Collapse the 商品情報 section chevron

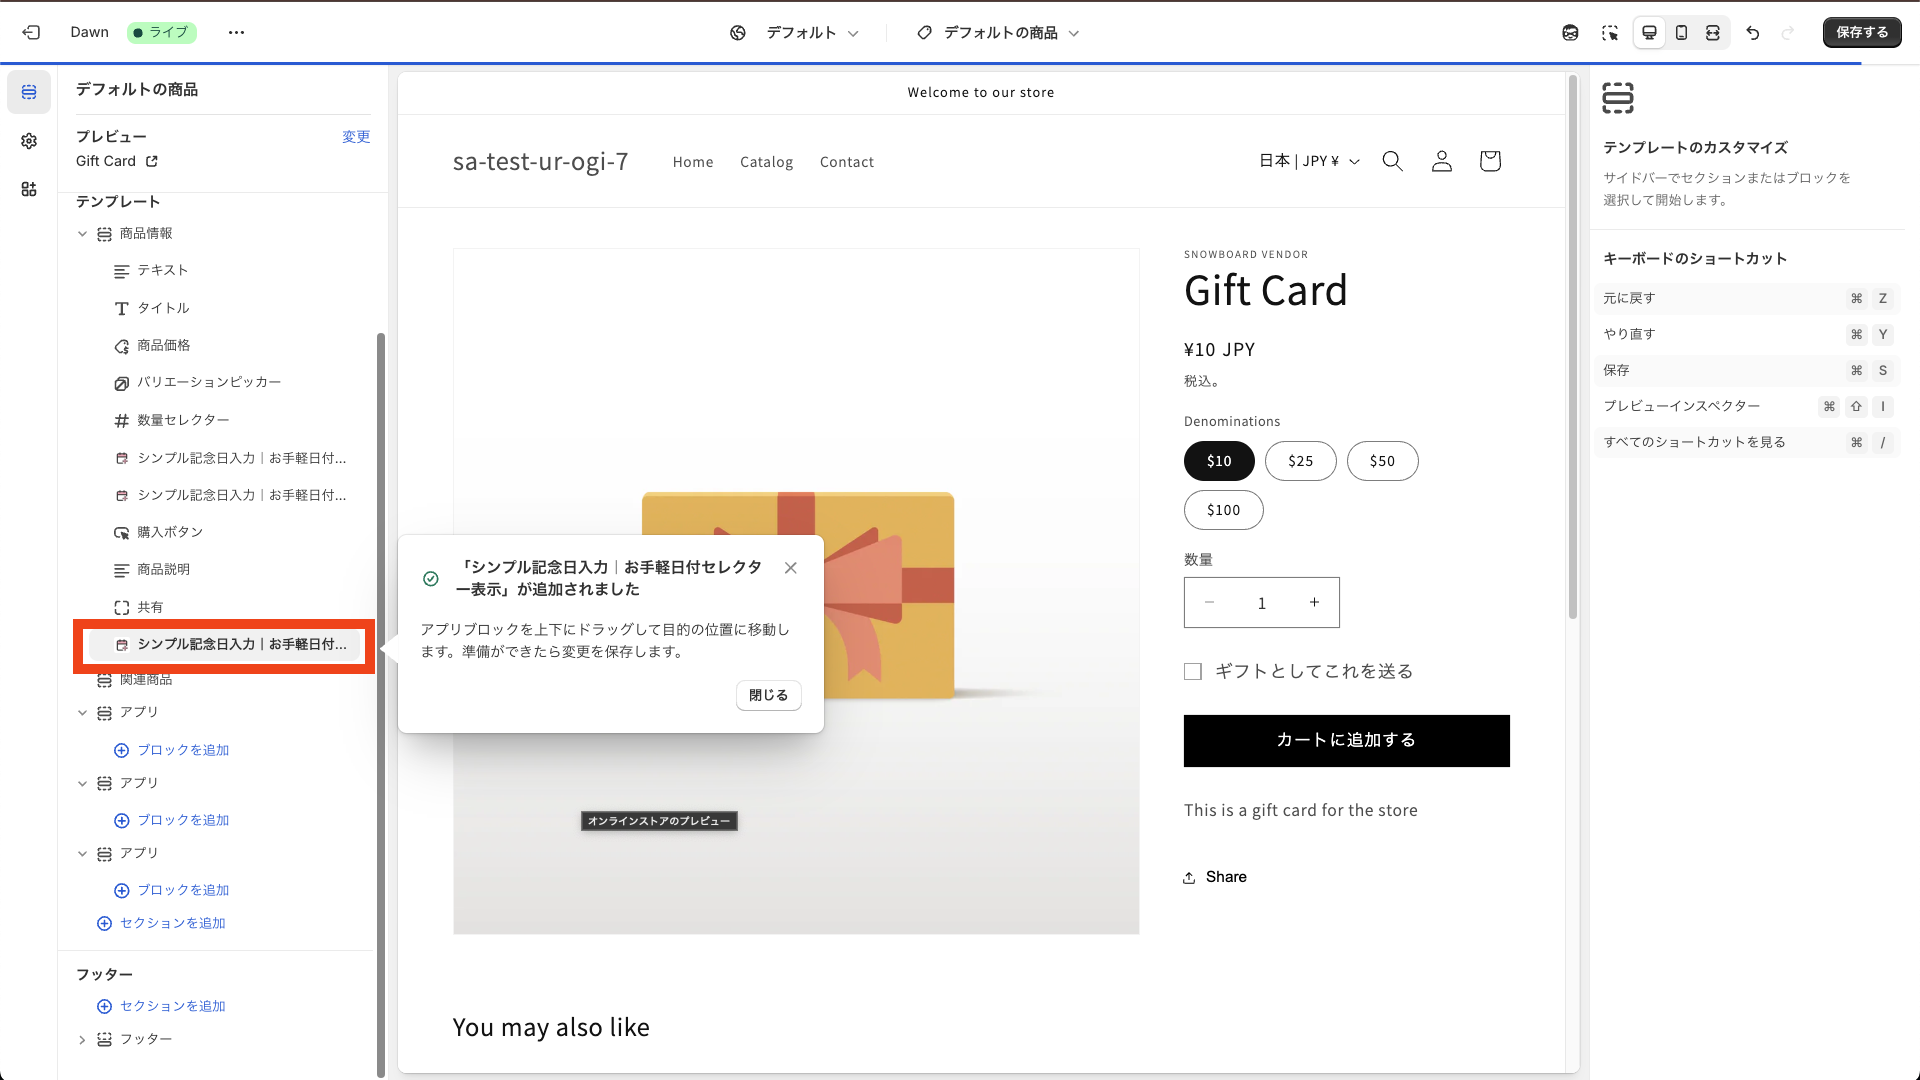(x=82, y=233)
